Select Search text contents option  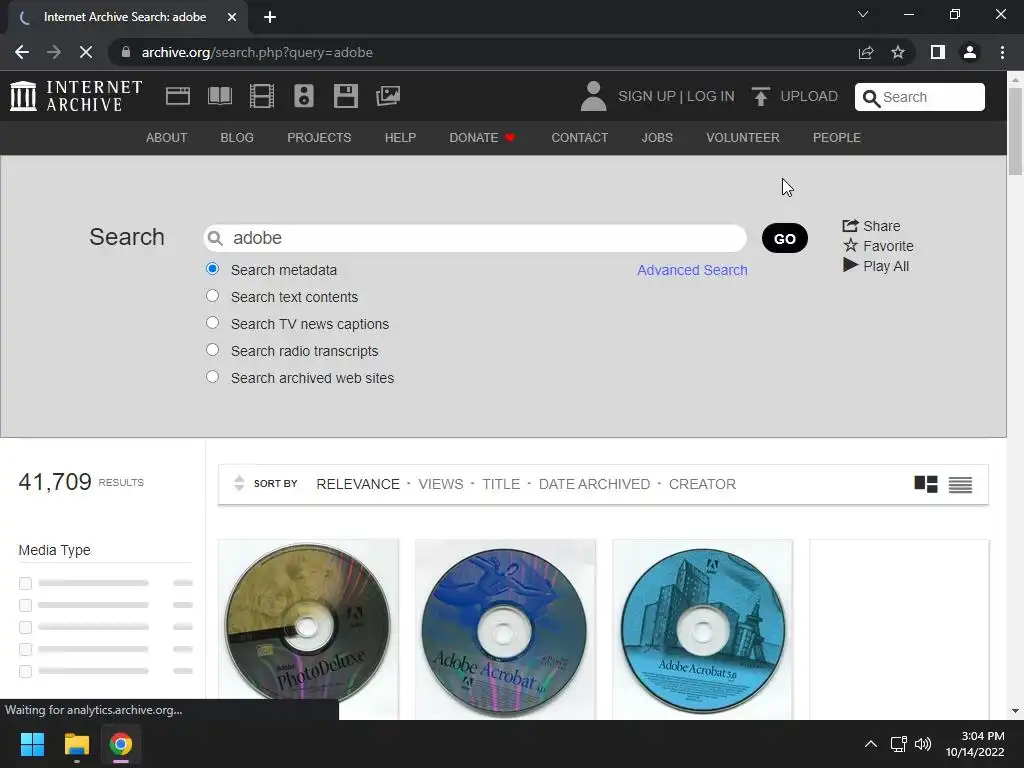pyautogui.click(x=212, y=296)
